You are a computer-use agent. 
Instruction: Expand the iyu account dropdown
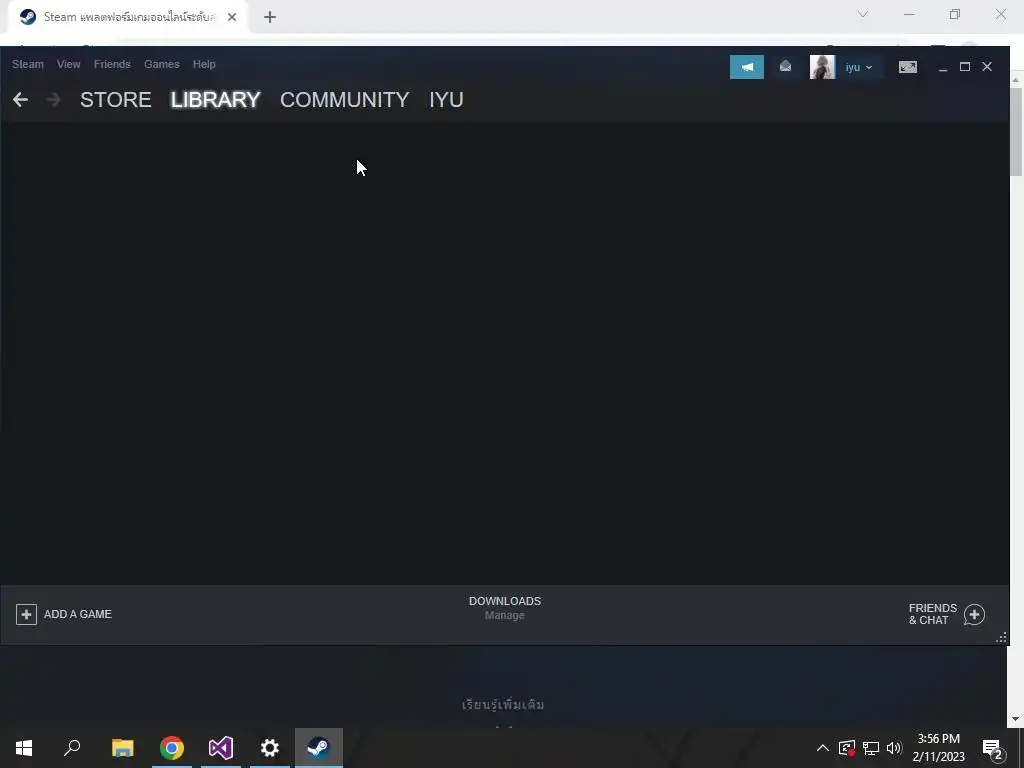pyautogui.click(x=859, y=67)
